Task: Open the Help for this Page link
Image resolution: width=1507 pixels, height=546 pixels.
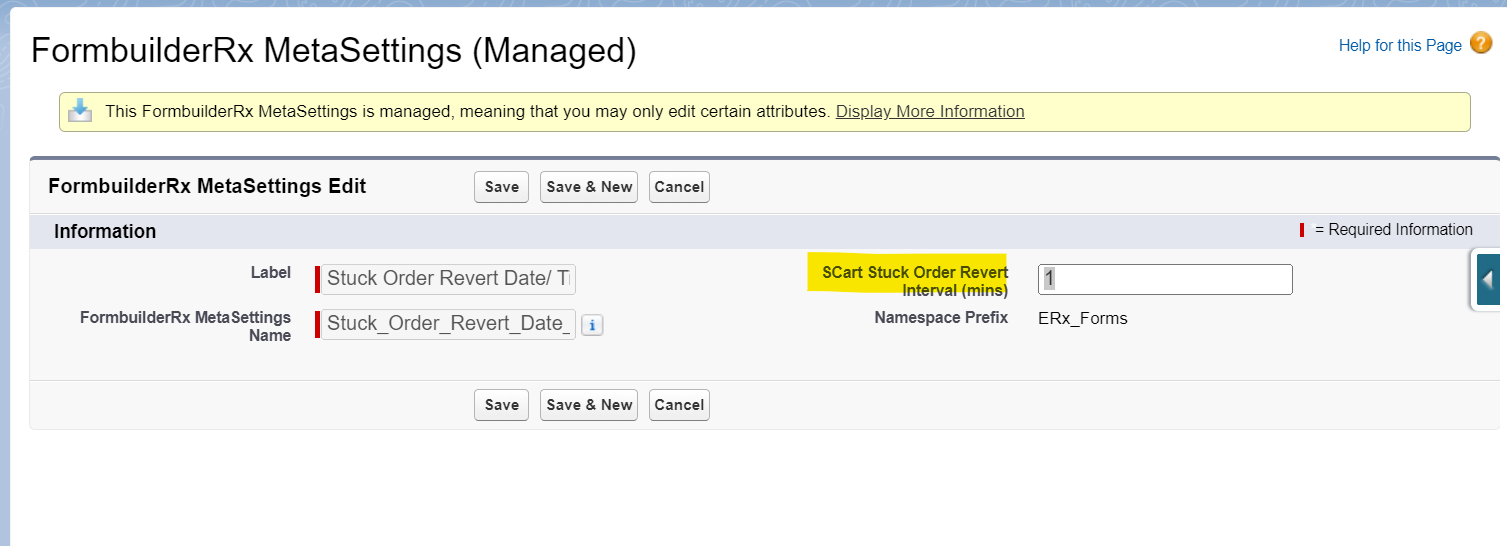Action: click(x=1399, y=46)
